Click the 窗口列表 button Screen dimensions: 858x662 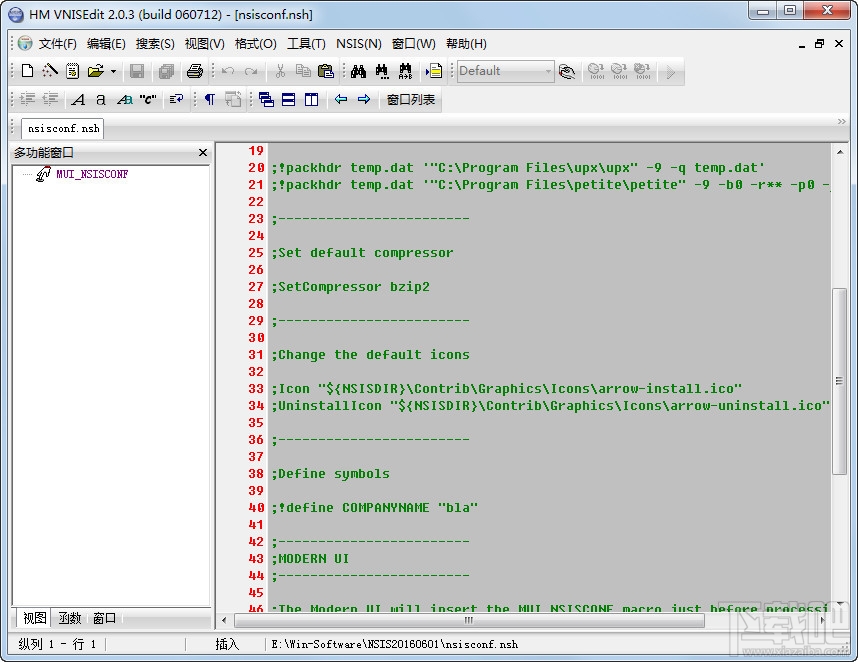pyautogui.click(x=412, y=99)
